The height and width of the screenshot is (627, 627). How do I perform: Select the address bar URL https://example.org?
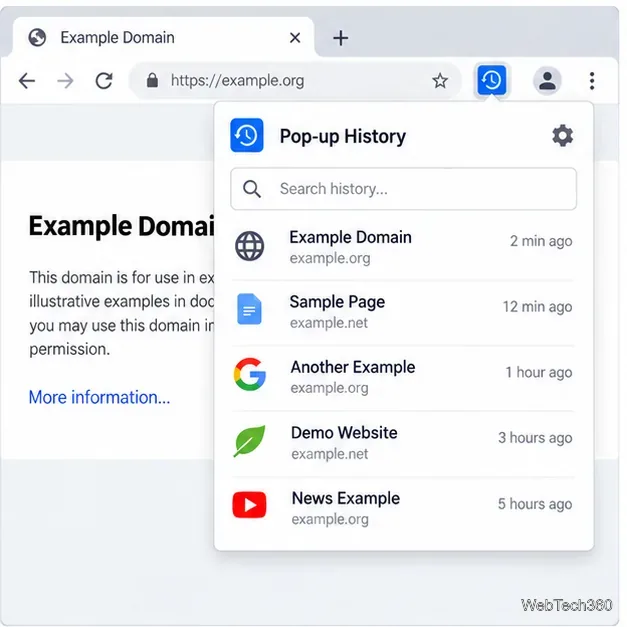coord(237,81)
